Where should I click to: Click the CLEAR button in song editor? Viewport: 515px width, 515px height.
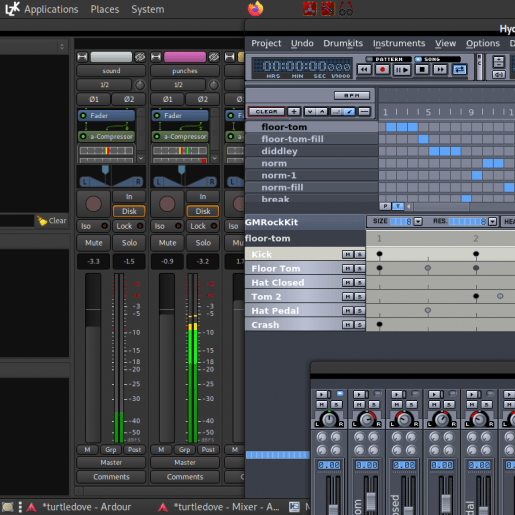(x=266, y=112)
